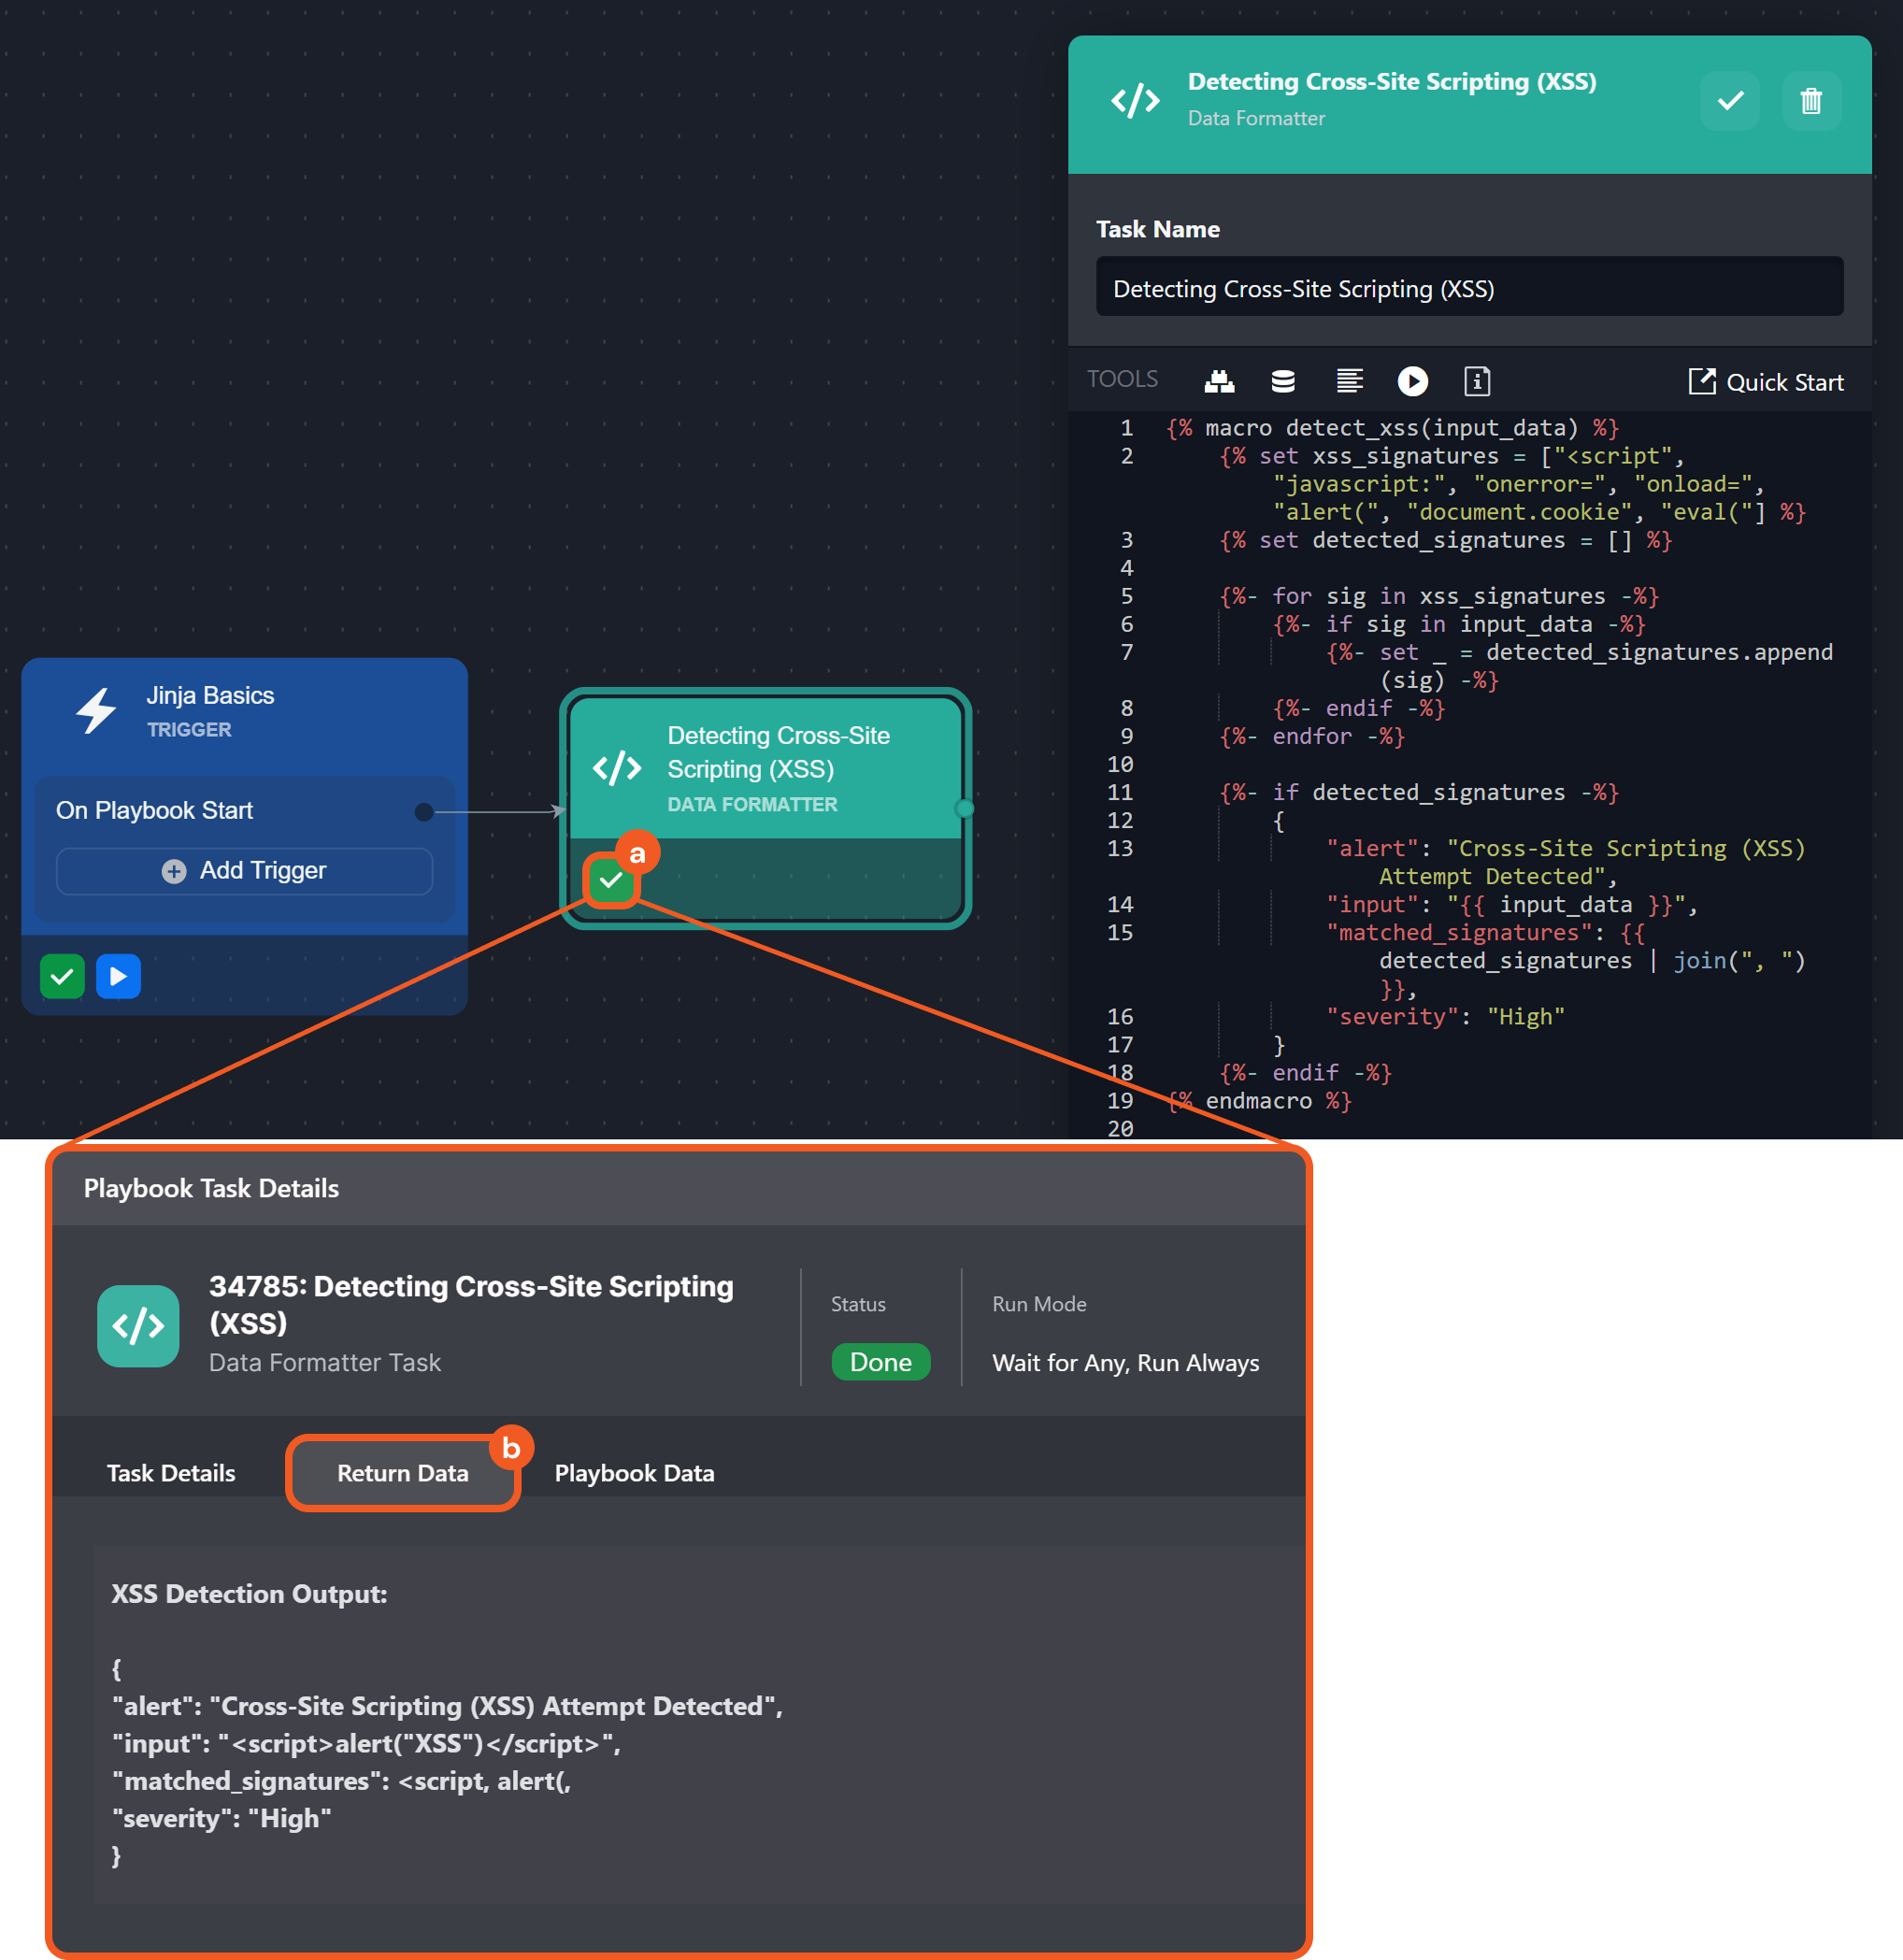The height and width of the screenshot is (1960, 1903).
Task: Open the database stack tool icon
Action: [1283, 381]
